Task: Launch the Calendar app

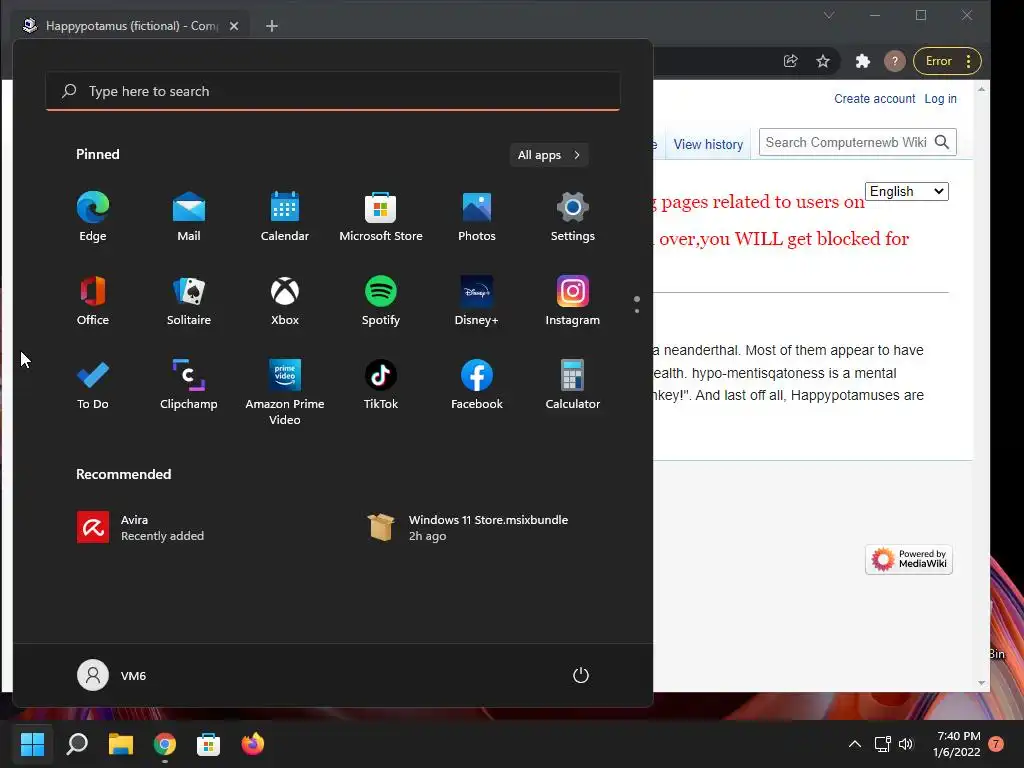Action: coord(285,217)
